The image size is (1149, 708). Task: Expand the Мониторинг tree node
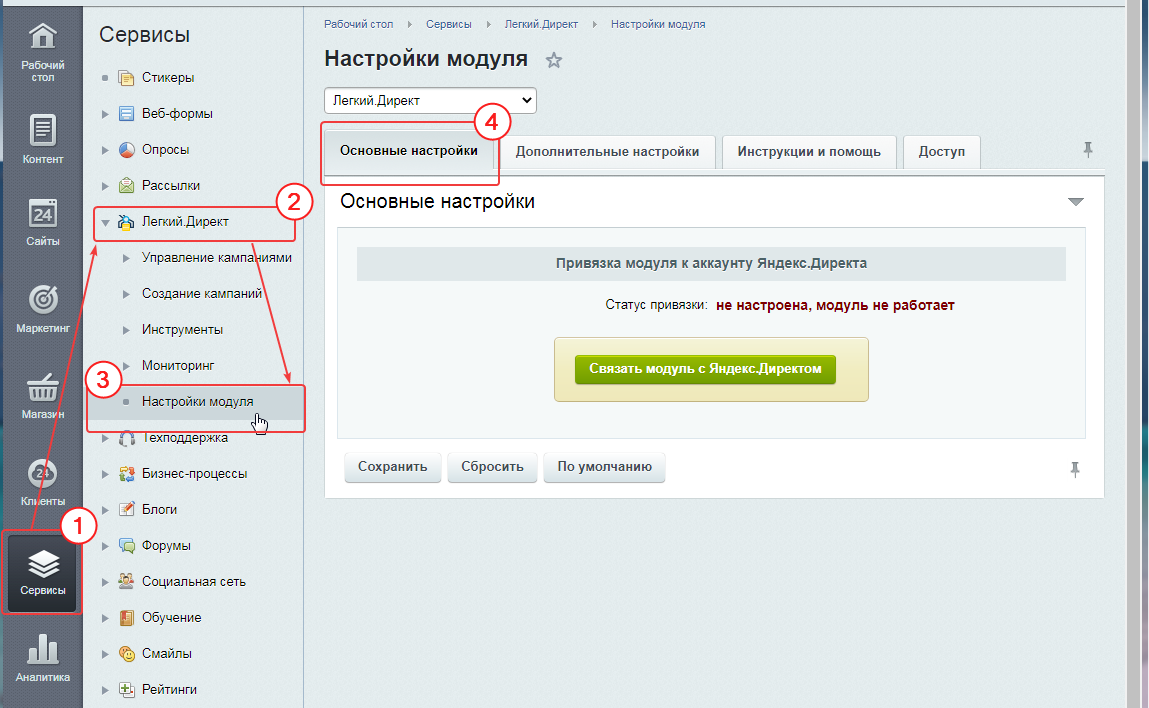click(126, 366)
